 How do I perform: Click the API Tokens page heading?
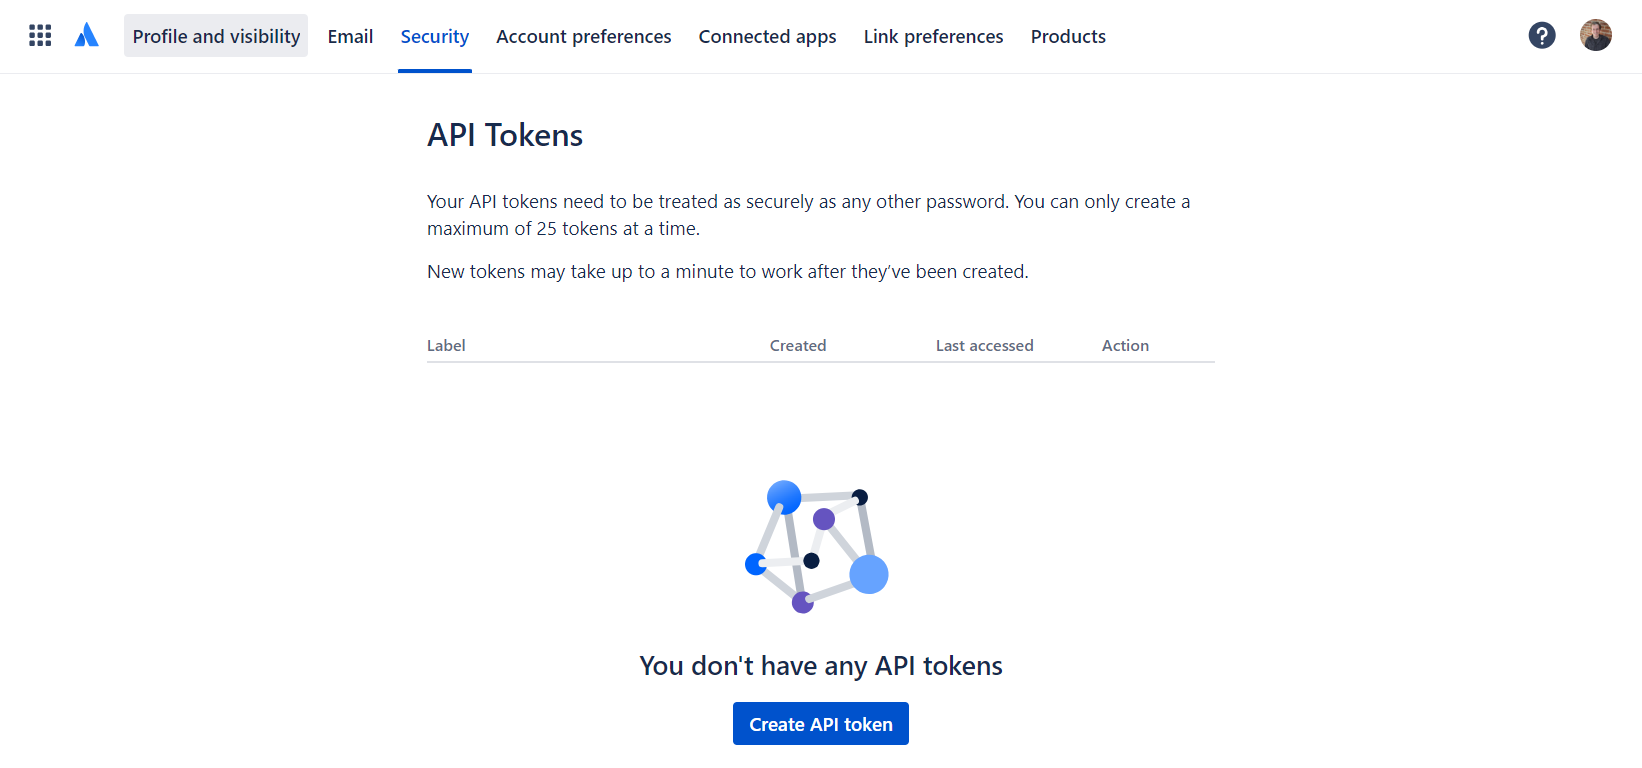point(505,135)
